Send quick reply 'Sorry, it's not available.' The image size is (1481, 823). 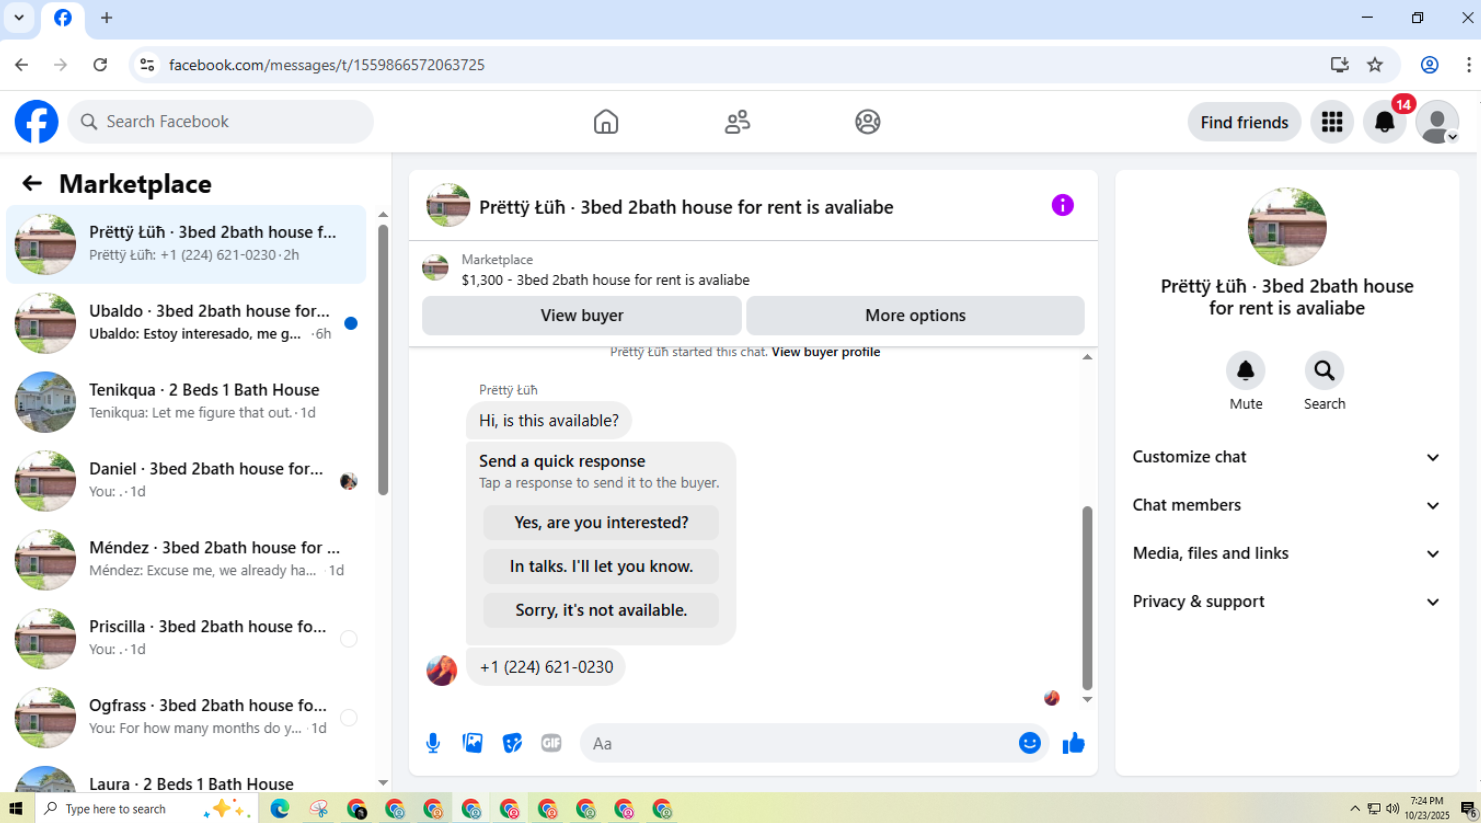tap(601, 610)
